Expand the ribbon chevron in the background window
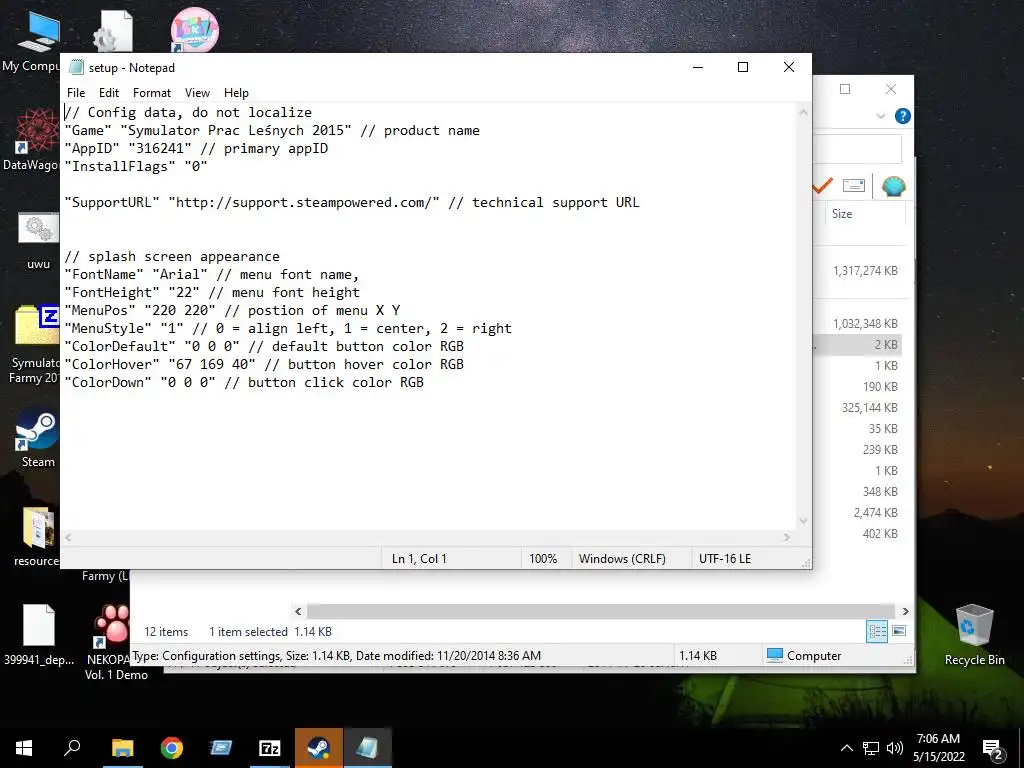Image resolution: width=1024 pixels, height=768 pixels. pyautogui.click(x=880, y=116)
